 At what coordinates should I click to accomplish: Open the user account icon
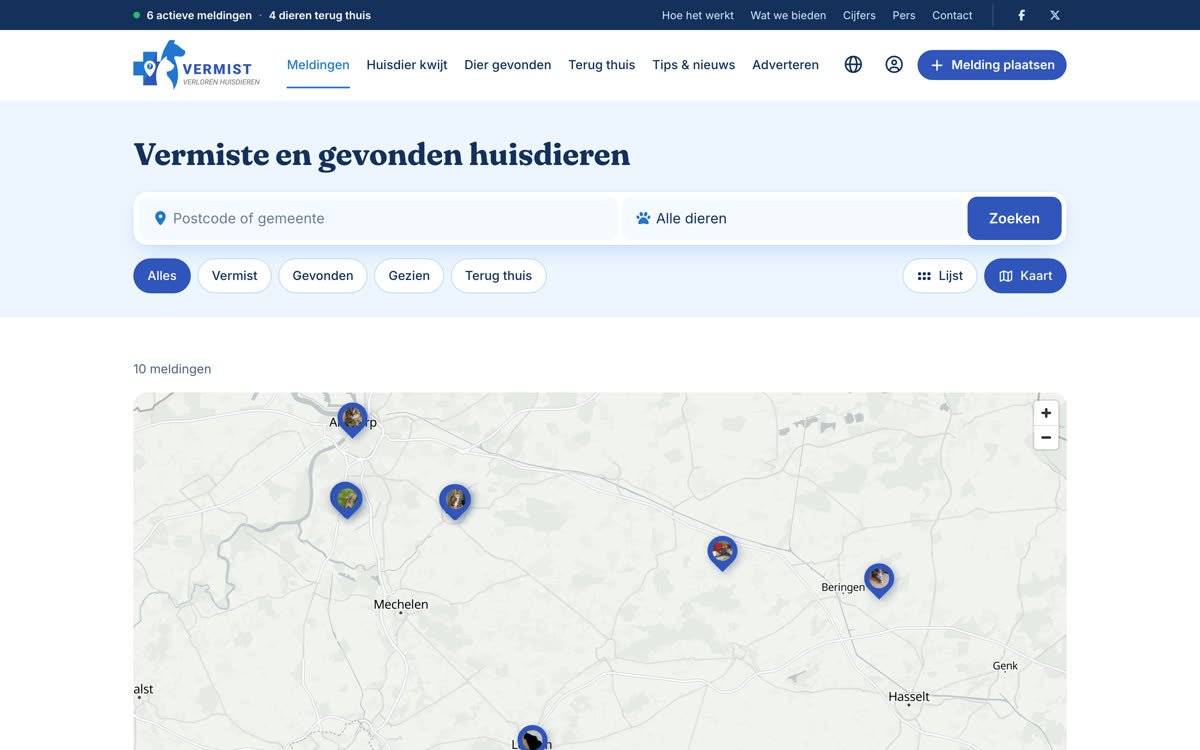894,65
